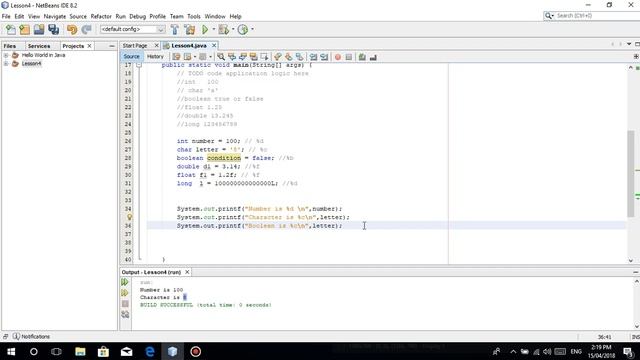
Task: Switch to the Files tab
Action: [10, 46]
